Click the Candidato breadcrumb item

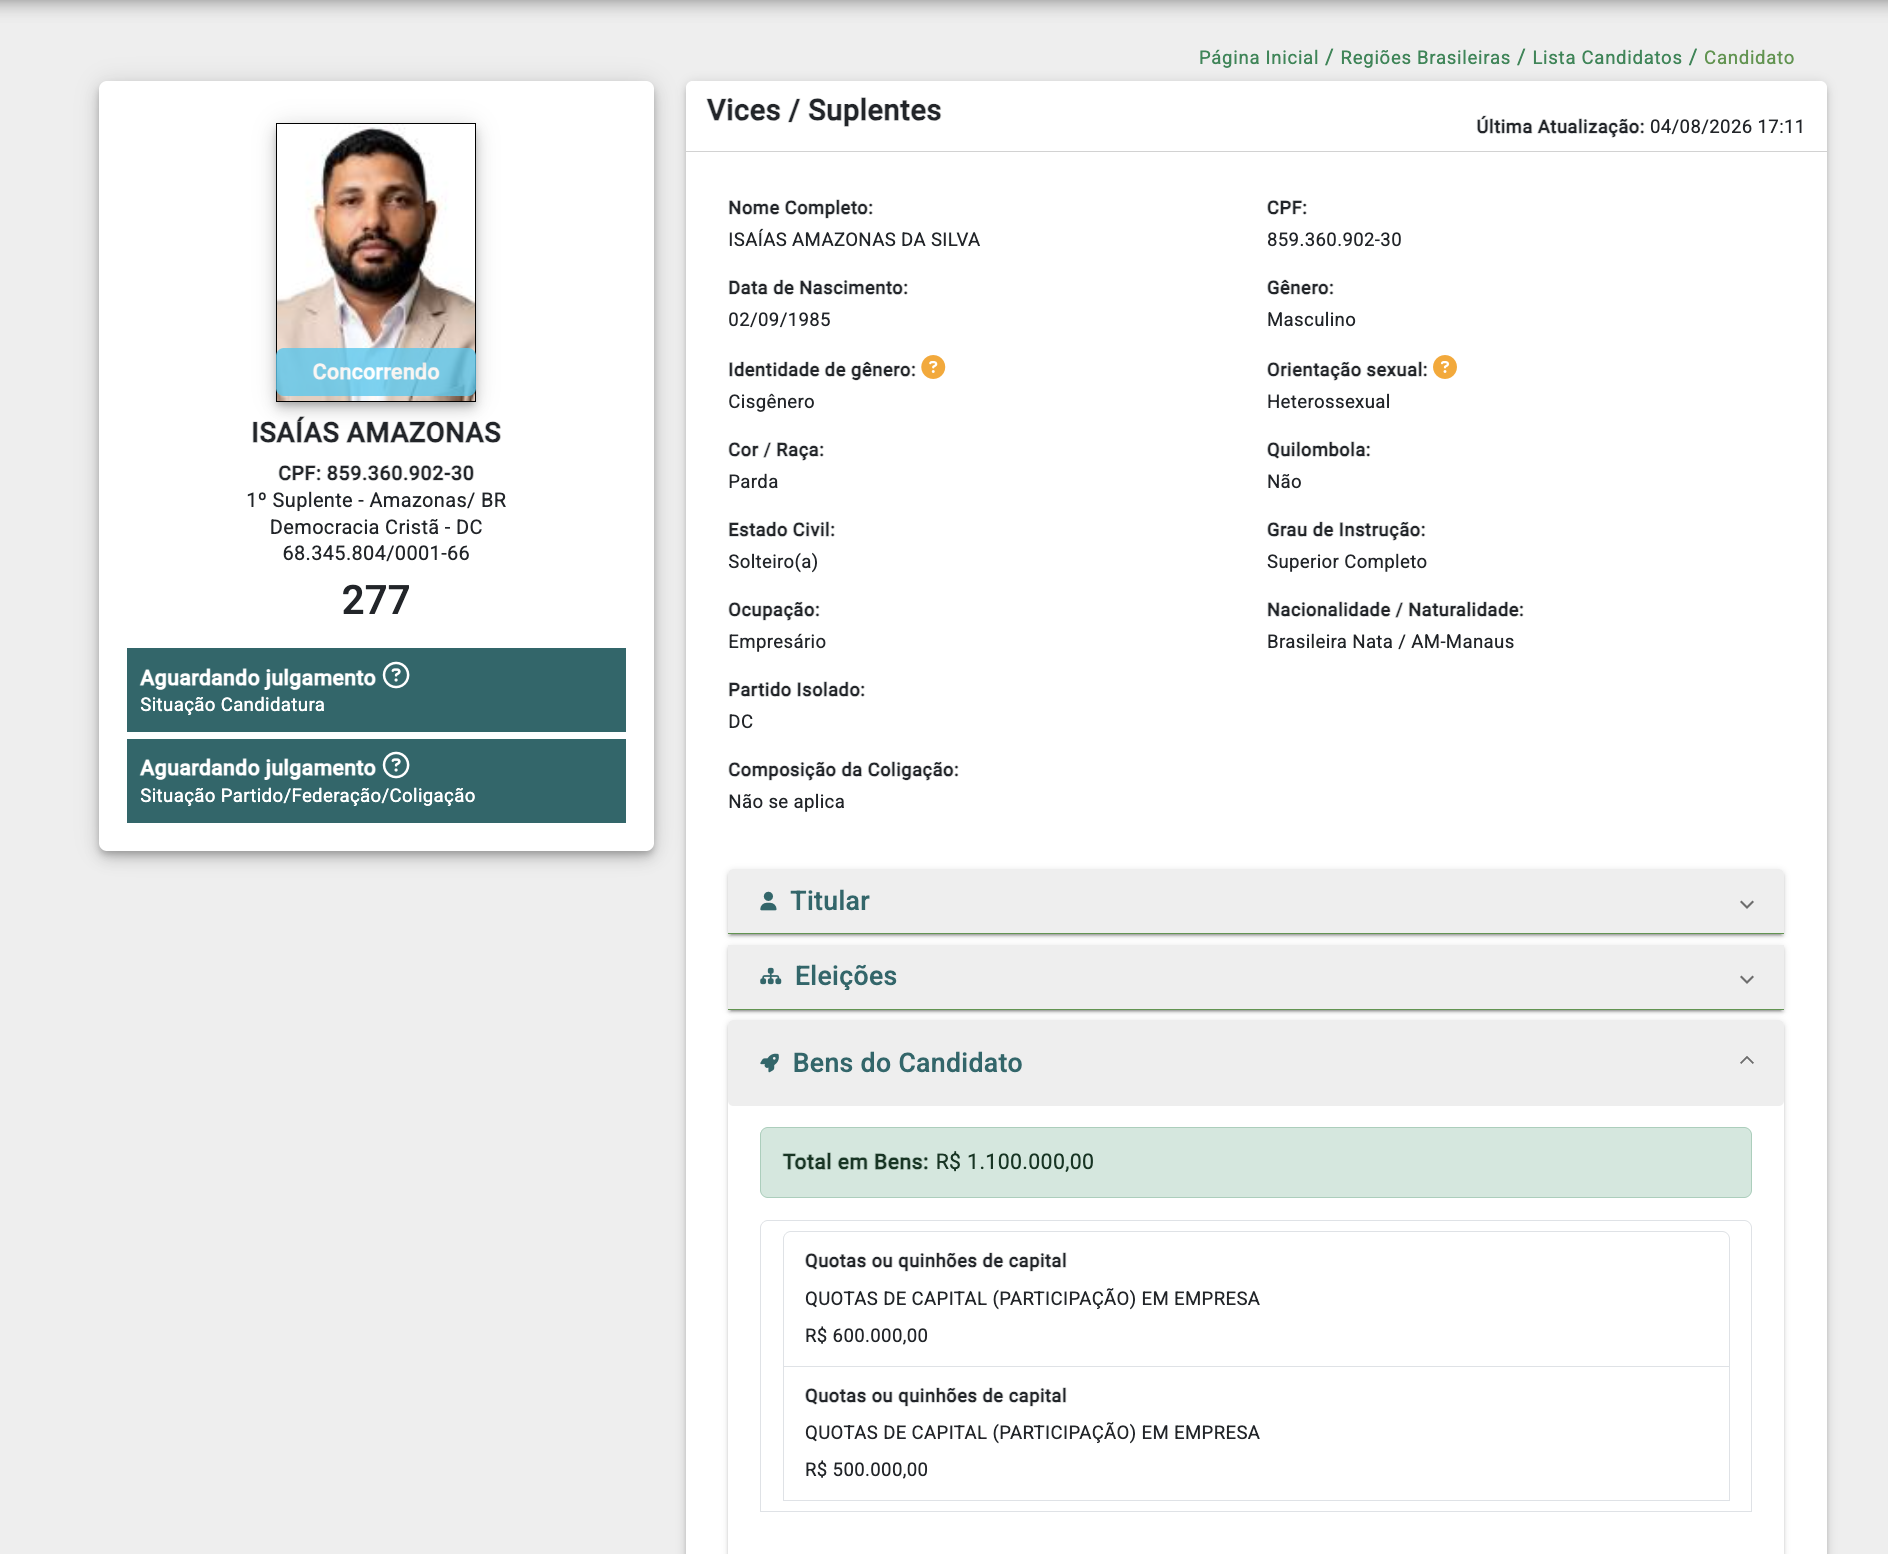point(1749,57)
